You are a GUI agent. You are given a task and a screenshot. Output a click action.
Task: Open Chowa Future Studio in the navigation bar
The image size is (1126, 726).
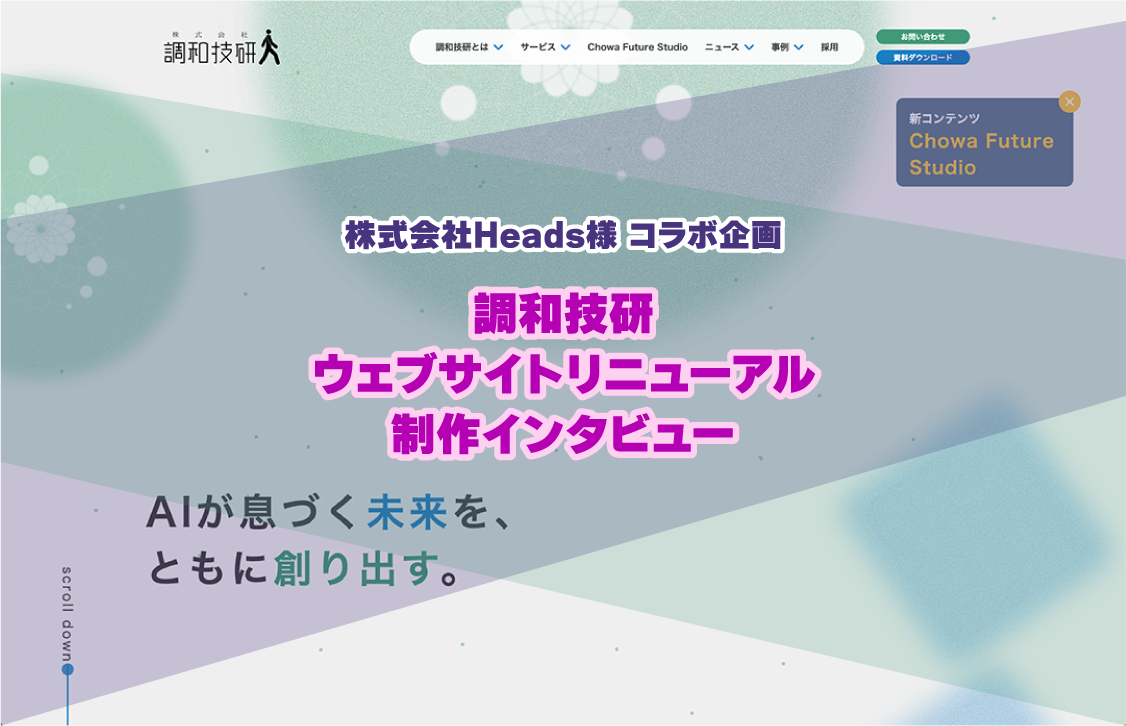click(x=637, y=47)
